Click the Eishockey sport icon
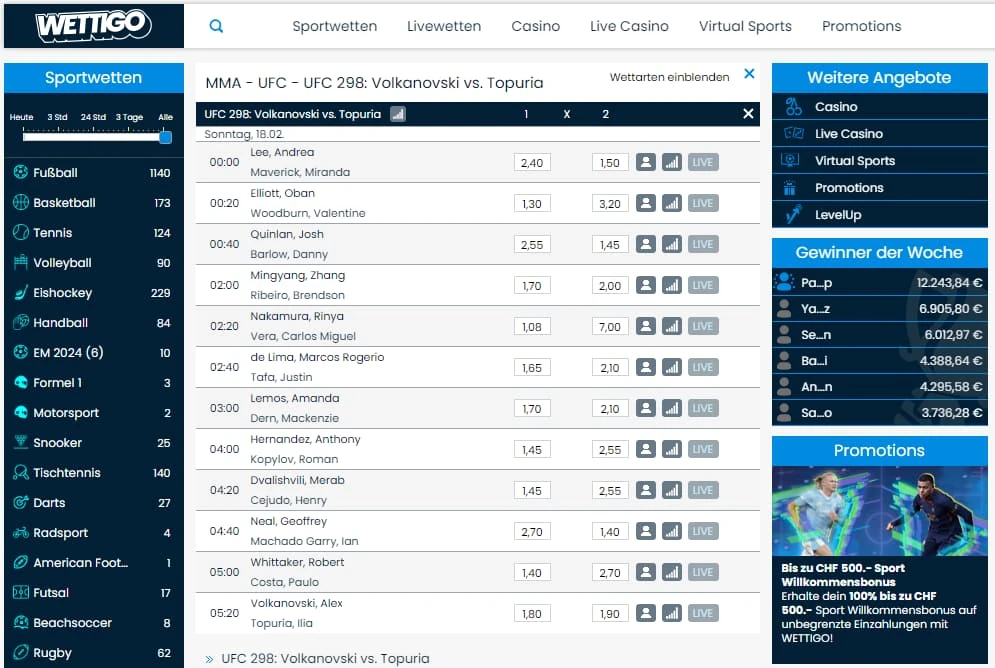Viewport: 995px width, 668px height. click(x=21, y=292)
